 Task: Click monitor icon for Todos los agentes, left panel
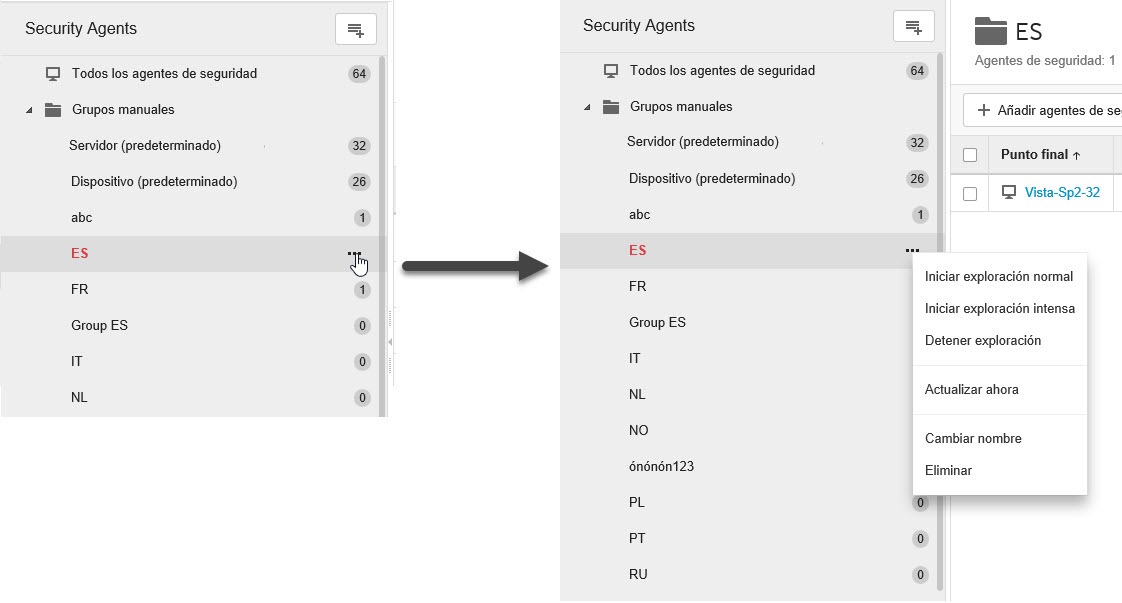point(53,74)
